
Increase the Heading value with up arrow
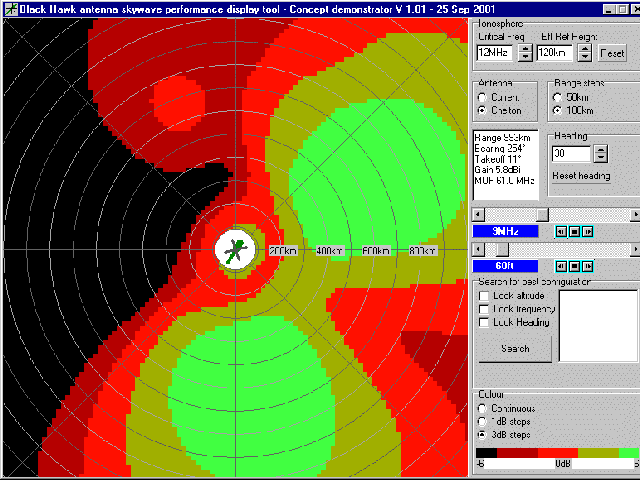pyautogui.click(x=600, y=150)
